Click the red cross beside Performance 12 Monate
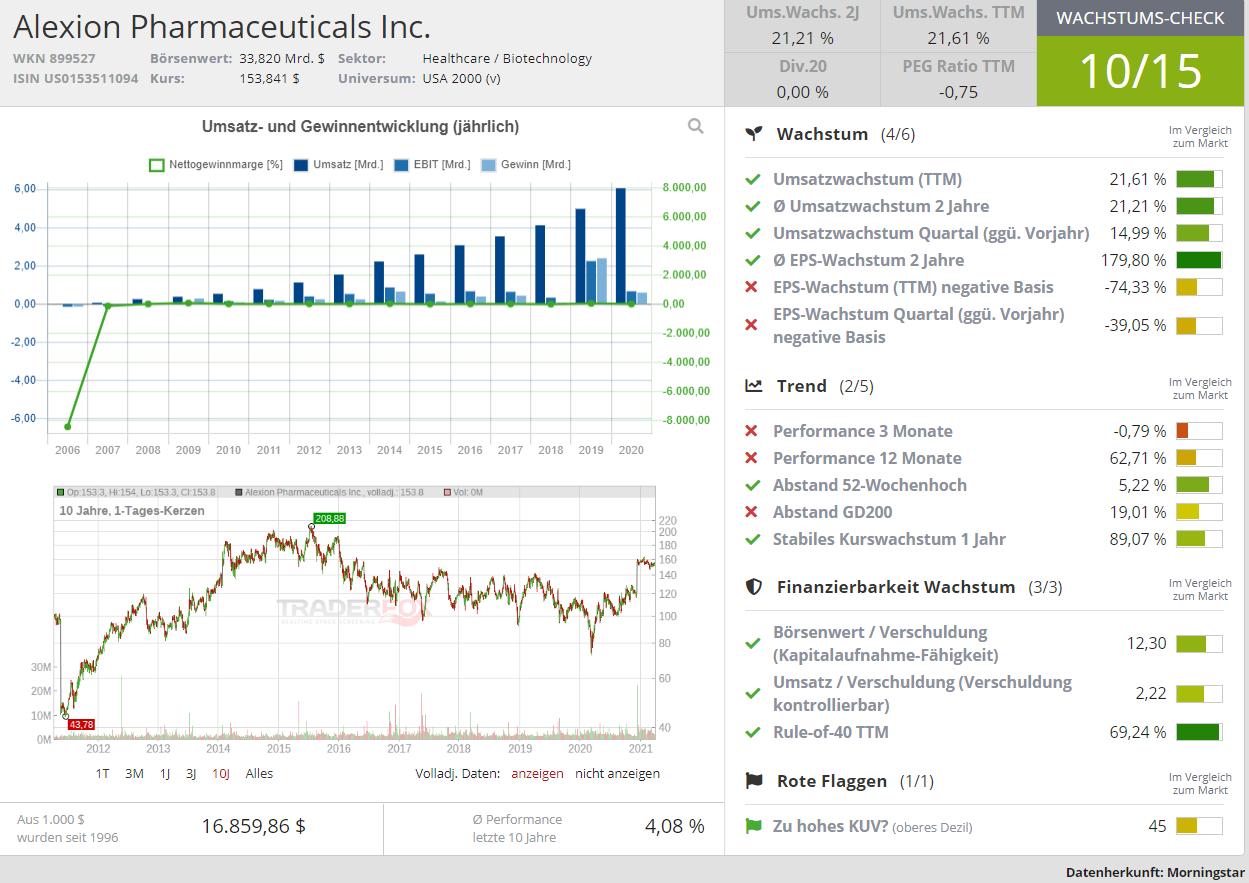The width and height of the screenshot is (1249, 883). (x=752, y=458)
